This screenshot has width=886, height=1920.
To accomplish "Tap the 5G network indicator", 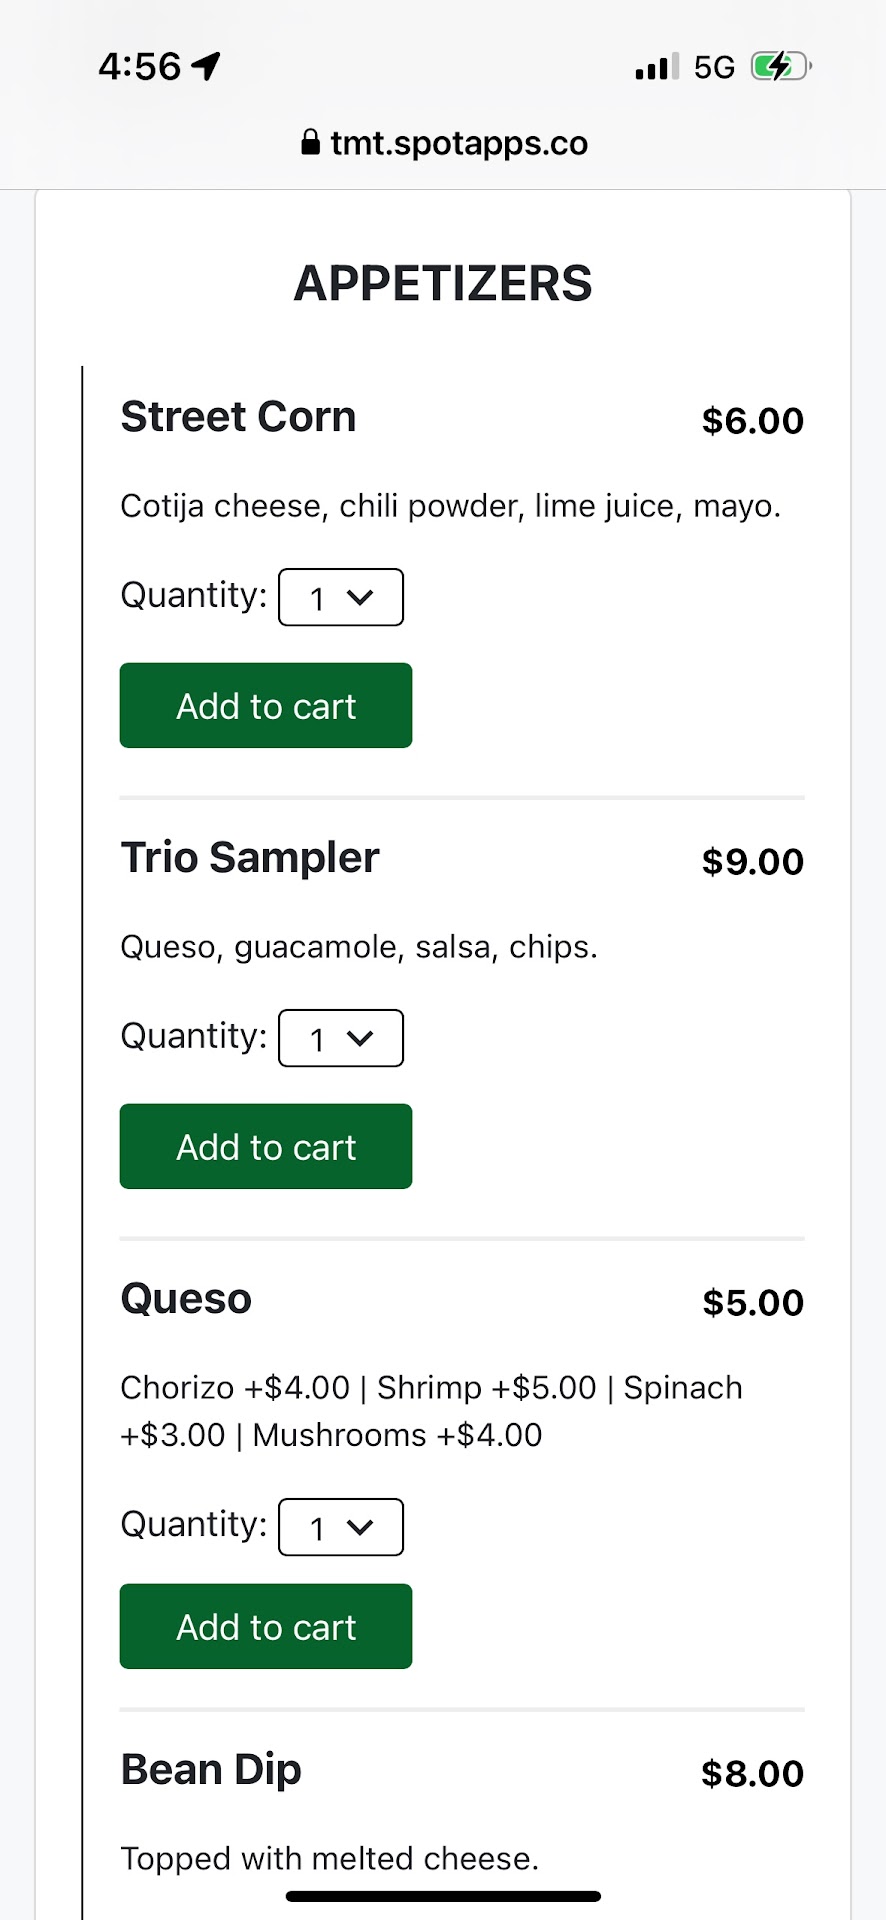I will pyautogui.click(x=714, y=67).
